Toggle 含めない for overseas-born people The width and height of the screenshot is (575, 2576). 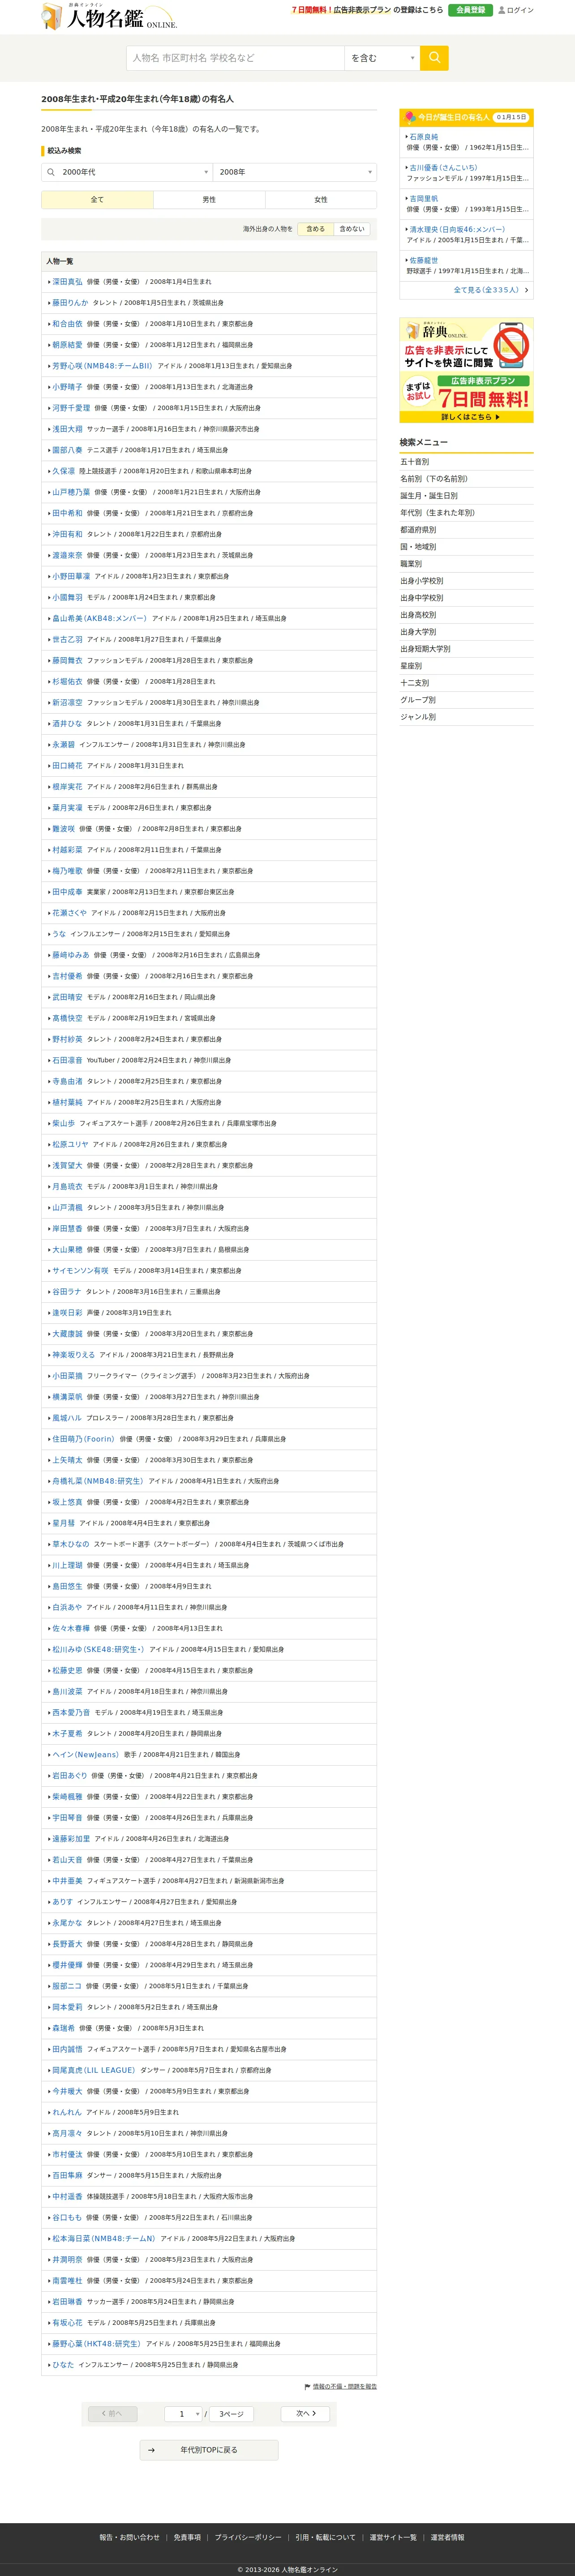351,229
